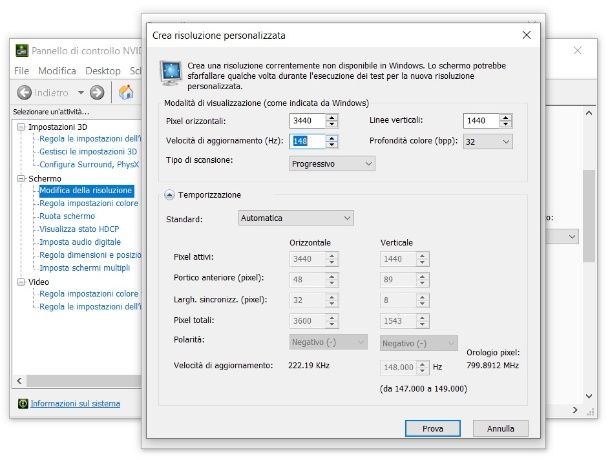Select Visualizza stato HDCP
Screen dimensions: 610x460
[79, 229]
